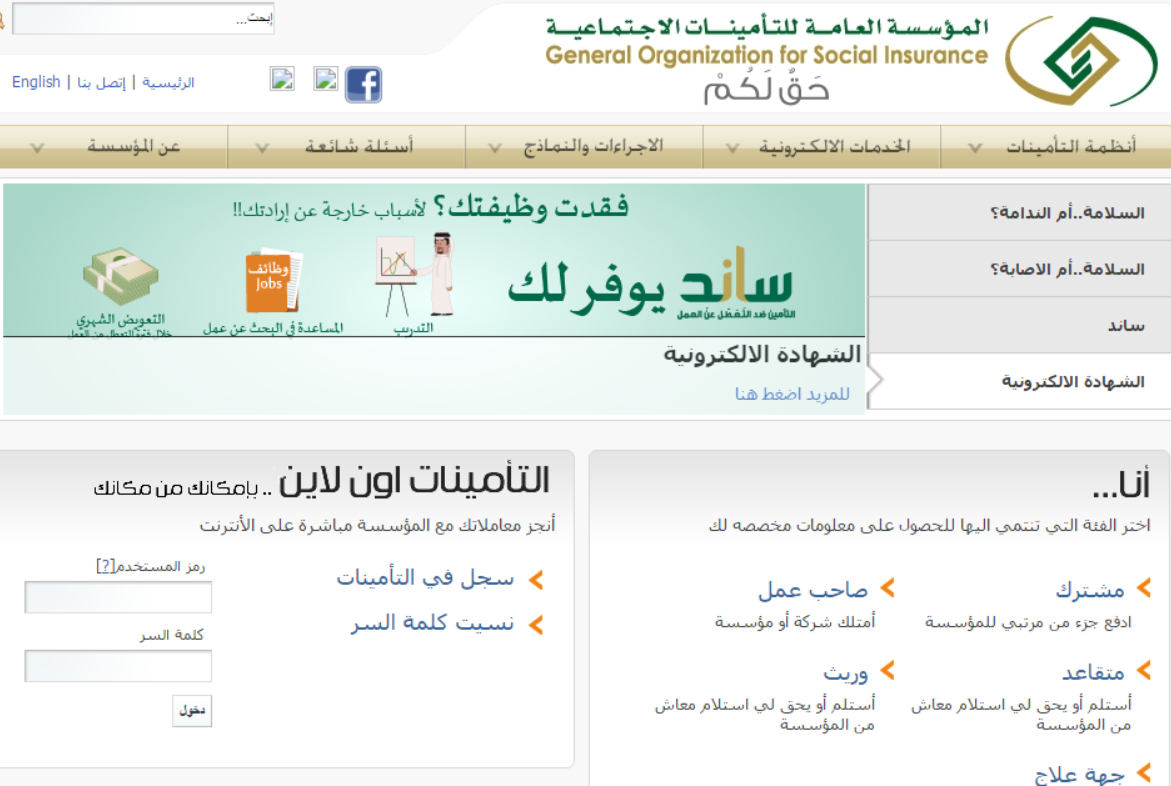This screenshot has width=1171, height=786.
Task: Select the السلامة..أم الاصابة؟ banner tab
Action: coord(1019,269)
